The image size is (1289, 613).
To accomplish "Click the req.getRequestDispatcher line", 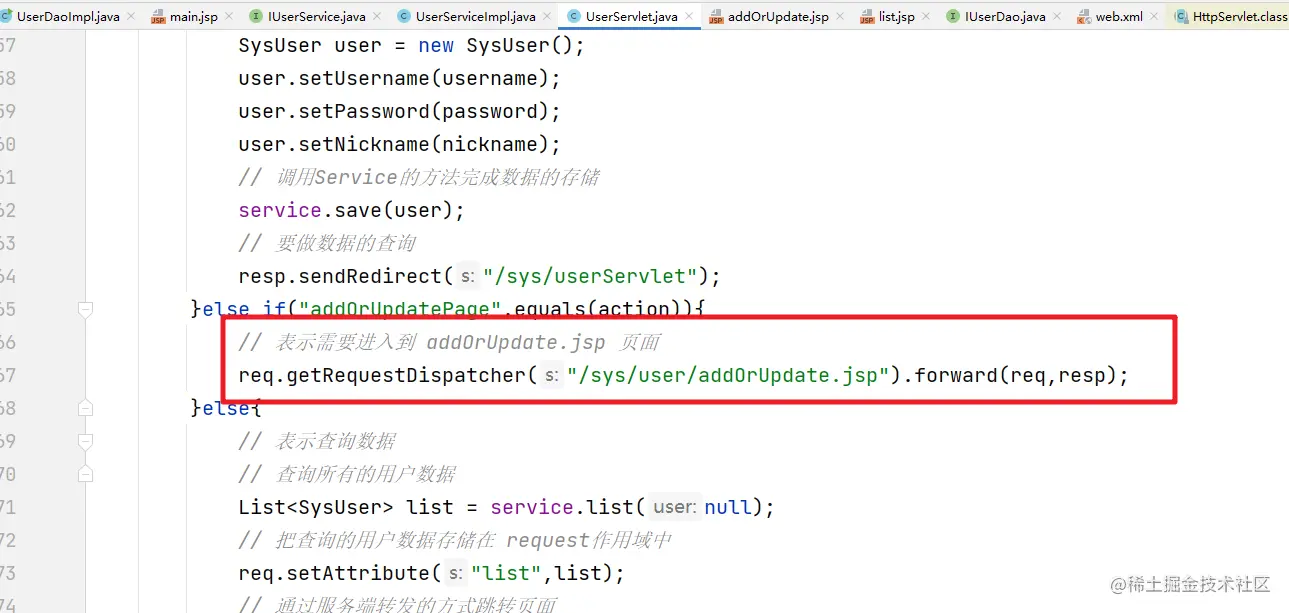I will click(683, 375).
